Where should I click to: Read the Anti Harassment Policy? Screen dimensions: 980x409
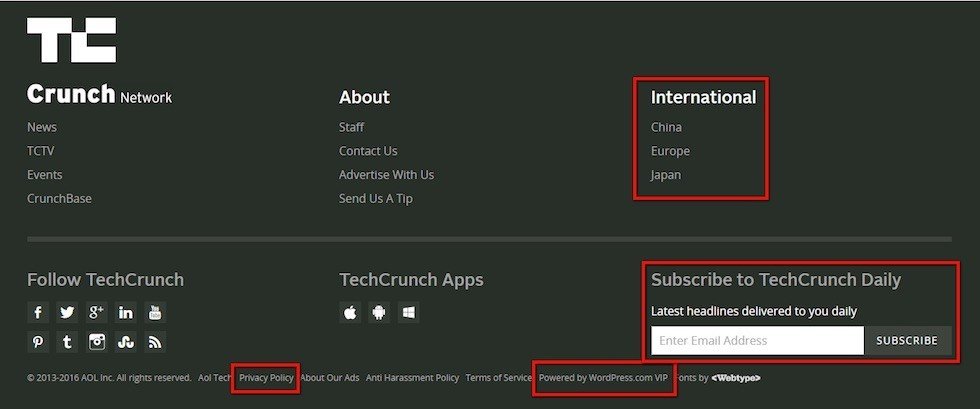coord(412,378)
